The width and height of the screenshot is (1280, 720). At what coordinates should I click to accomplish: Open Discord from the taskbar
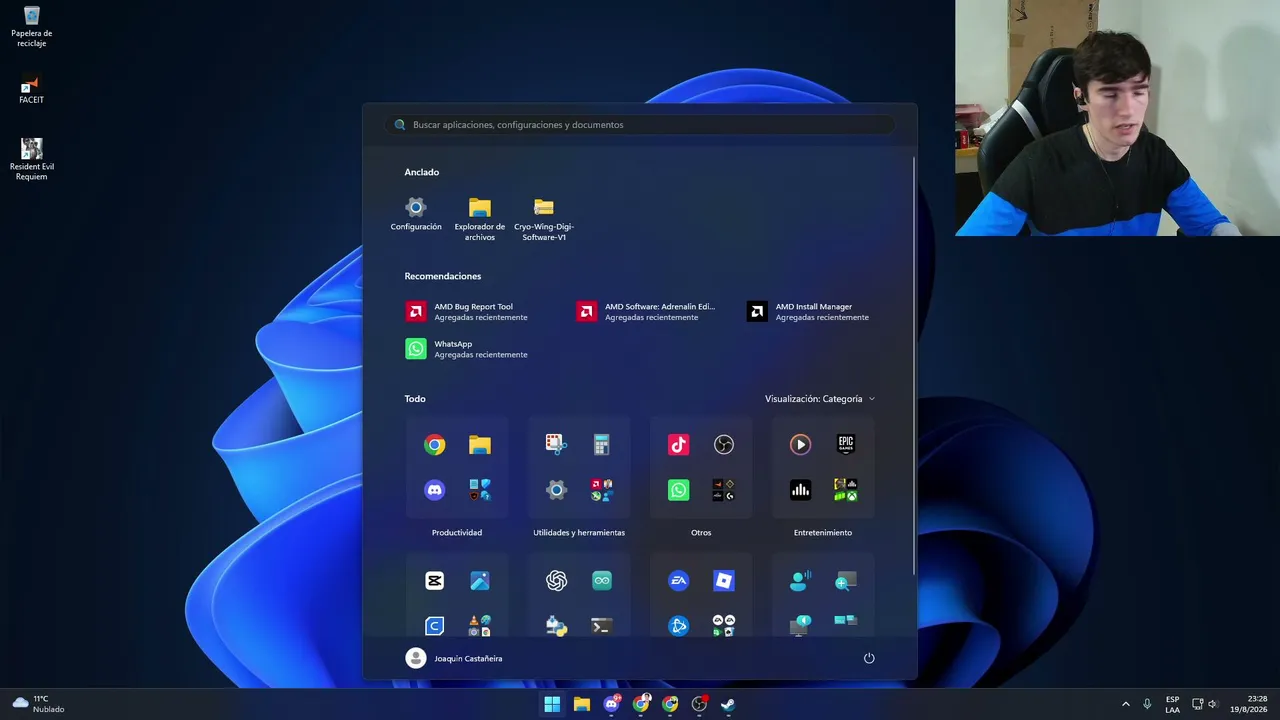(611, 704)
